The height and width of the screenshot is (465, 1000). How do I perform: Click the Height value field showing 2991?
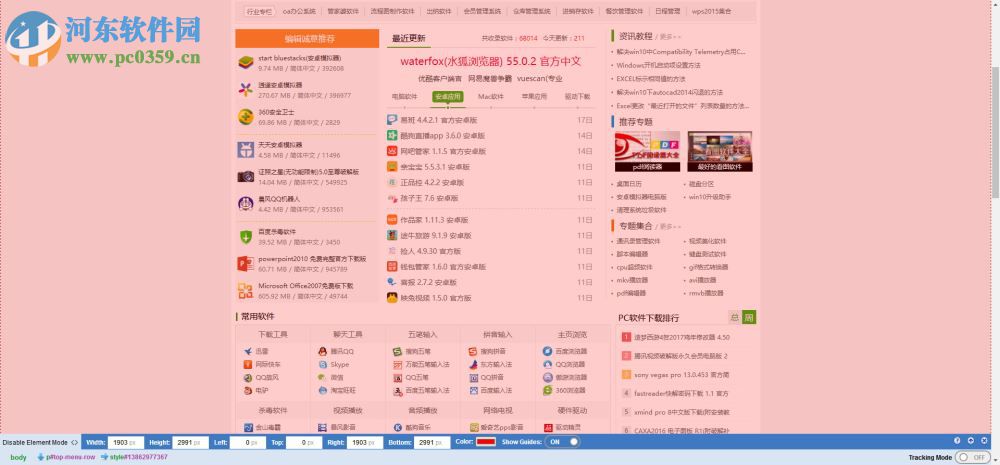tap(191, 442)
